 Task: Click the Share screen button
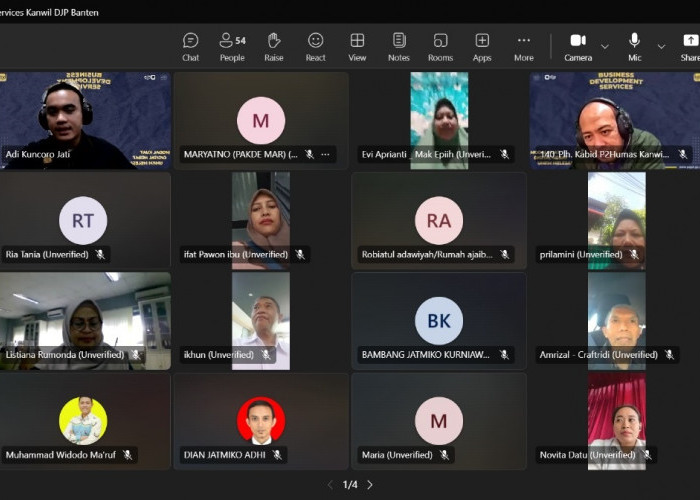click(690, 46)
